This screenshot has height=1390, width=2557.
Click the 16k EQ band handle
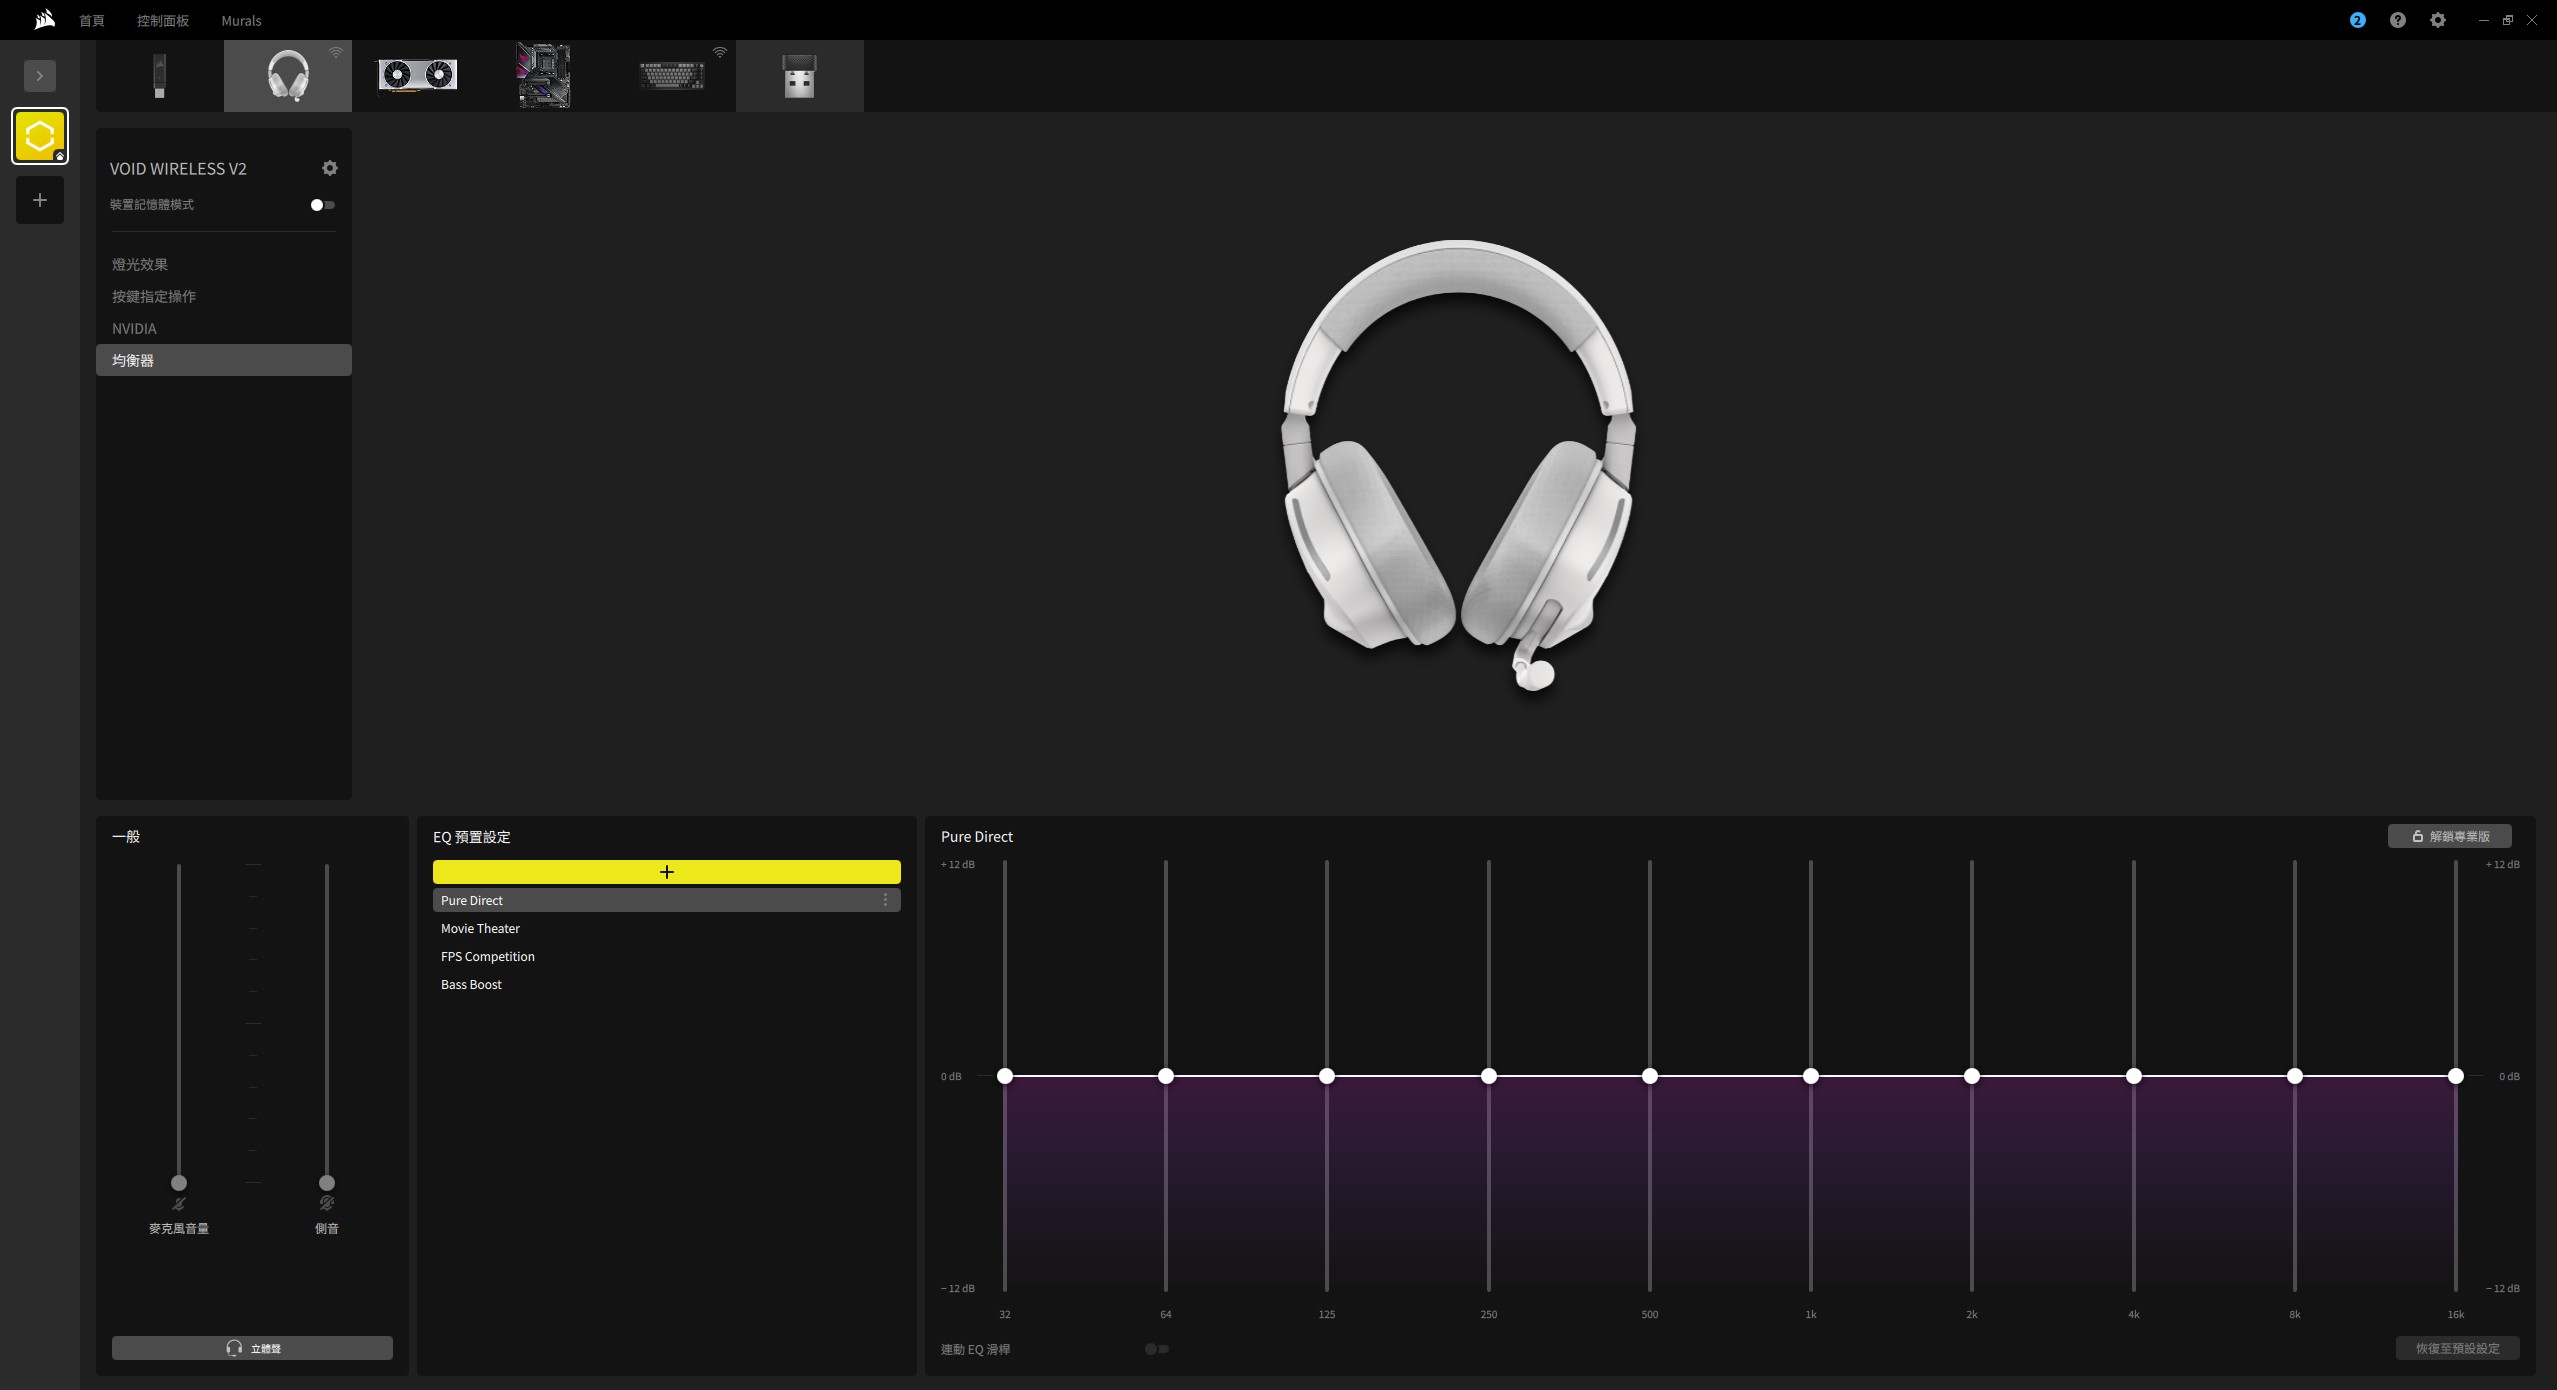(2456, 1076)
